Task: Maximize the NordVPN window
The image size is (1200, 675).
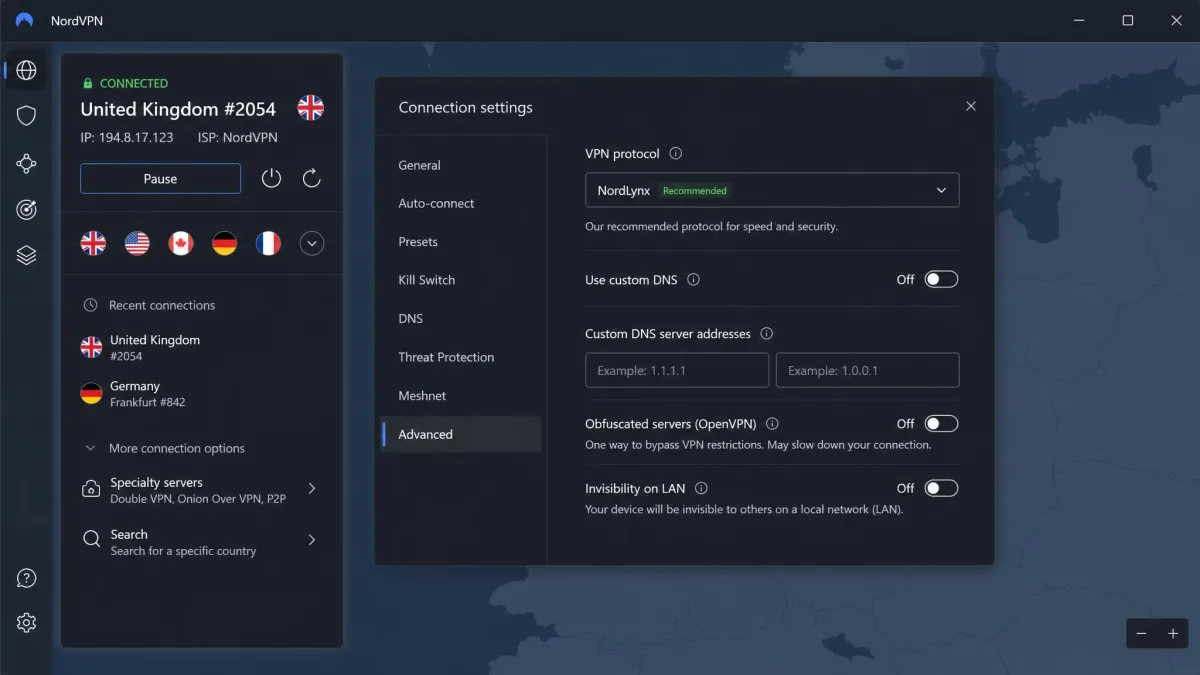Action: pyautogui.click(x=1128, y=20)
